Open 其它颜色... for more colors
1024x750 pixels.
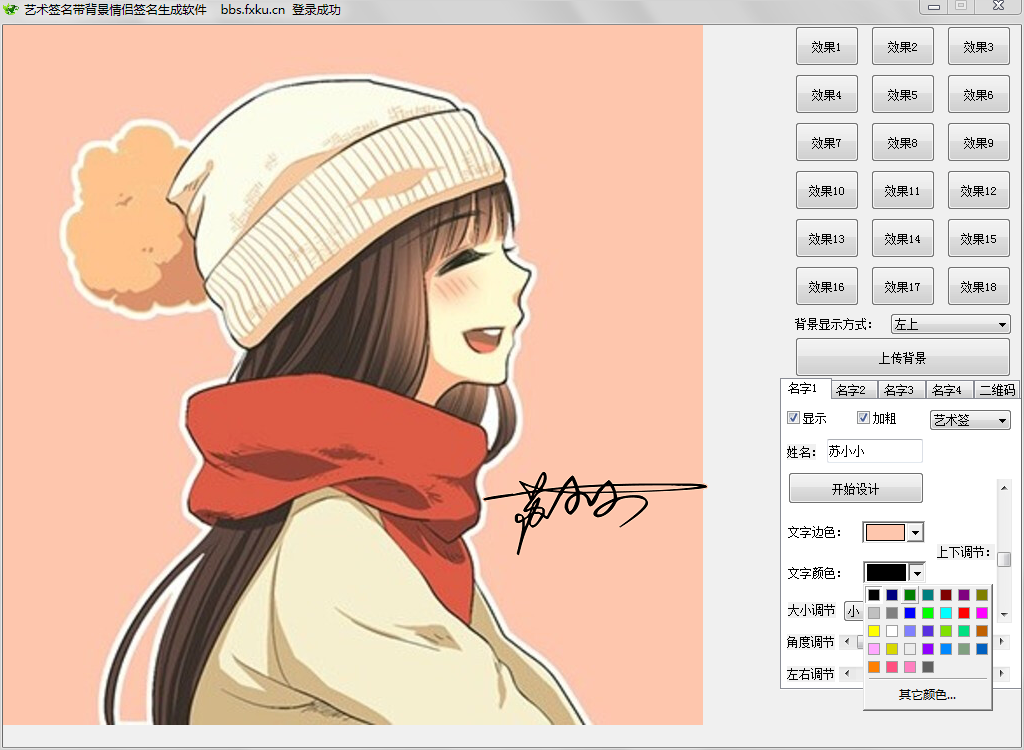[927, 694]
